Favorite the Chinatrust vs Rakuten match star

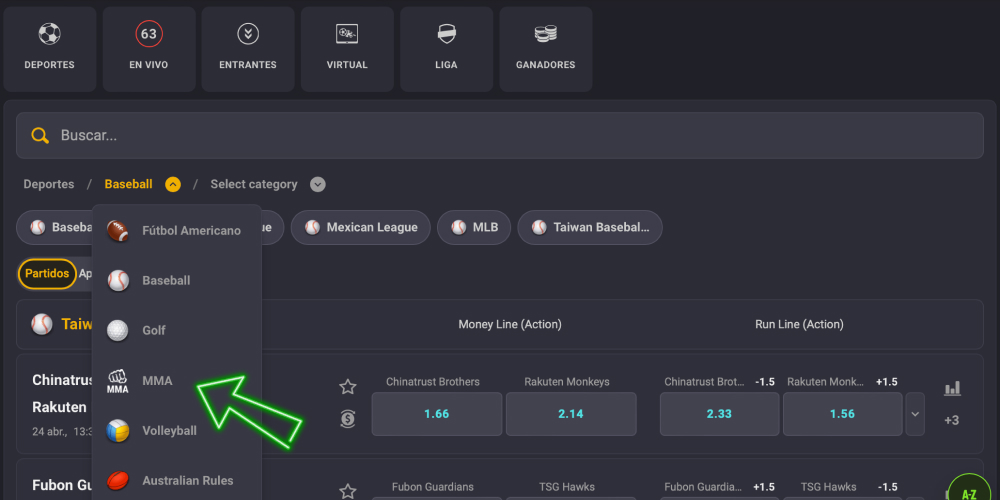point(347,387)
